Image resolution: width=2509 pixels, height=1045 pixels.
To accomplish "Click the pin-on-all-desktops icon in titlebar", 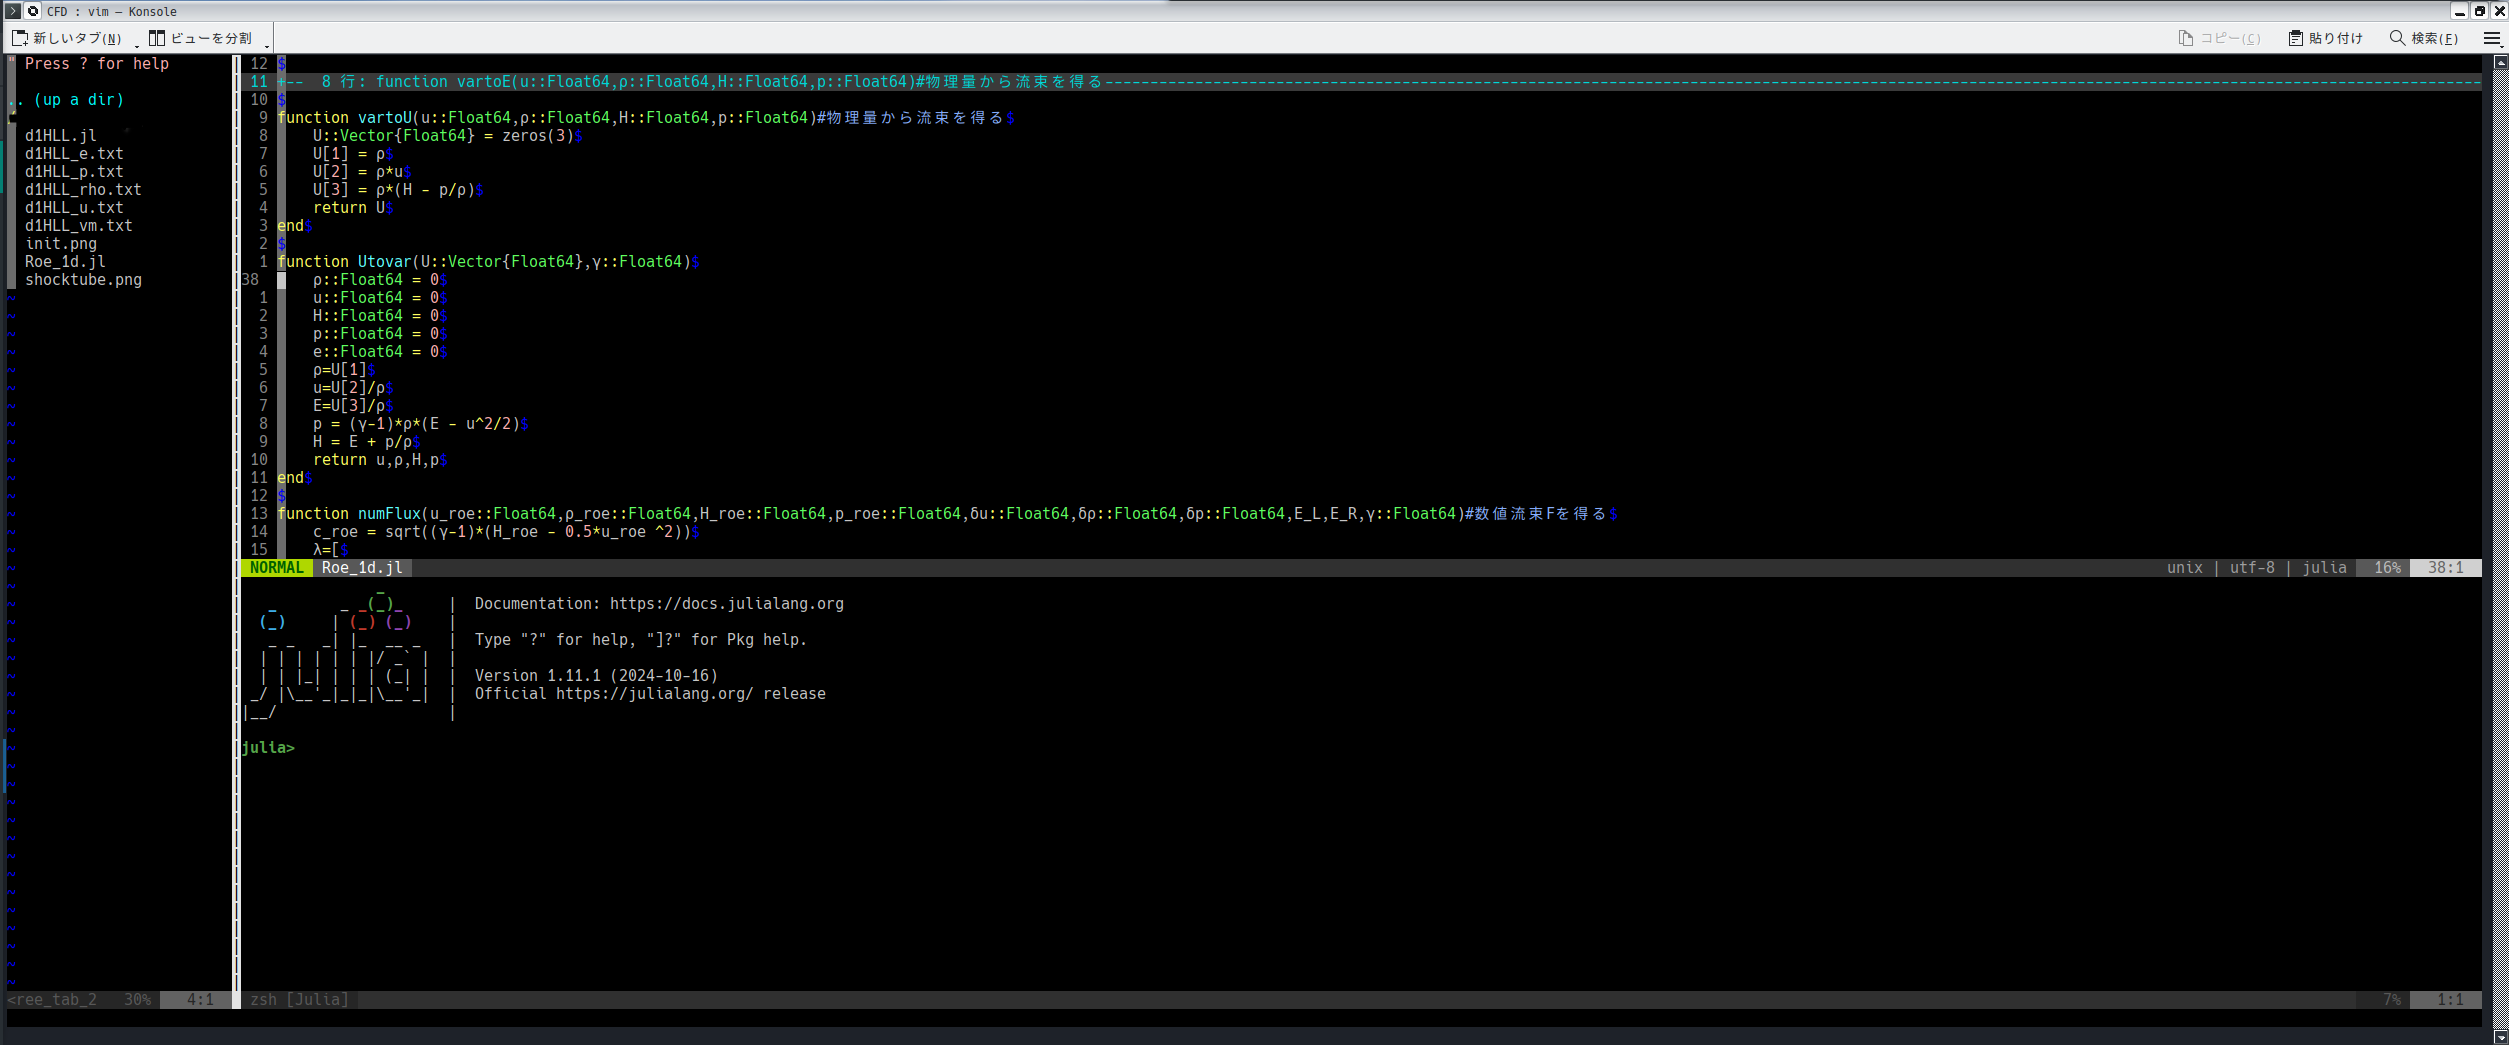I will 33,11.
